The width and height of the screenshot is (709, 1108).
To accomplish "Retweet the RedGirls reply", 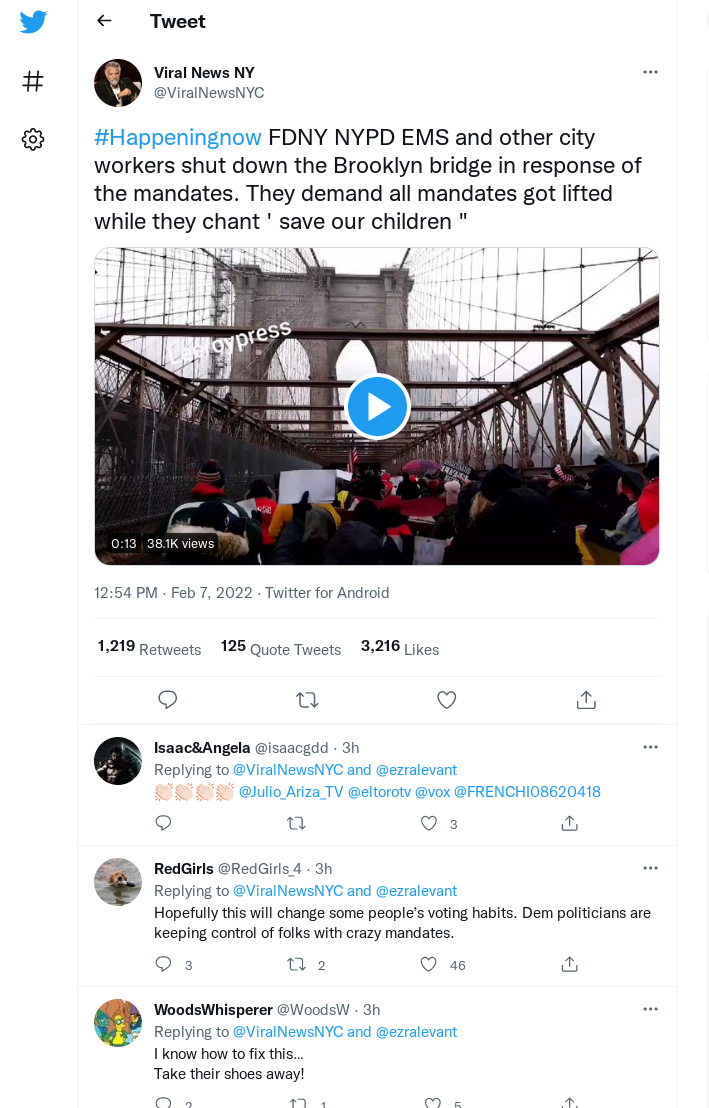I will [296, 964].
